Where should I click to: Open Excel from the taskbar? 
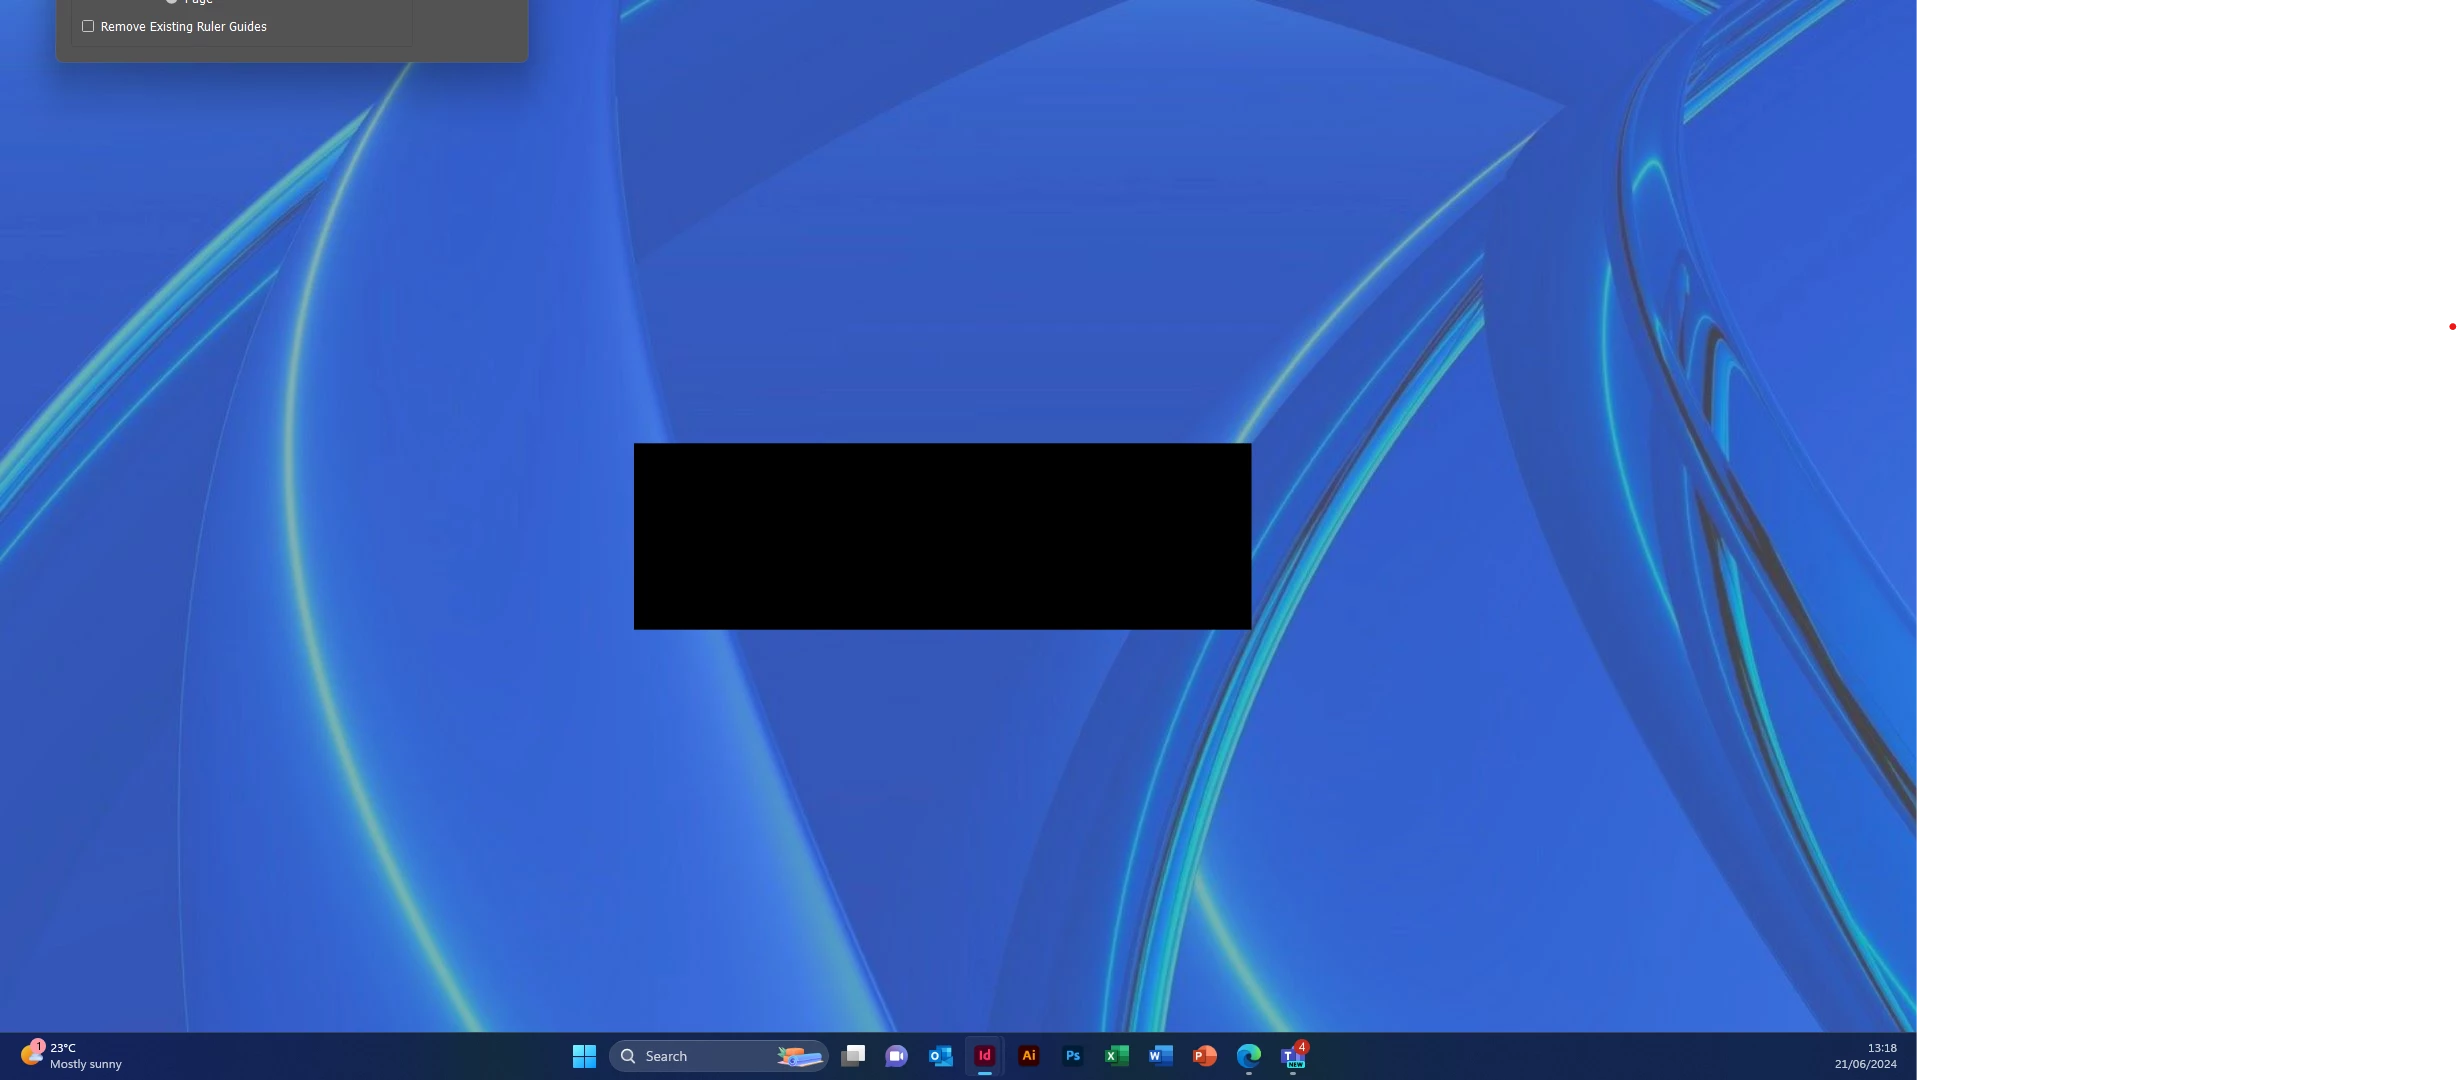click(1116, 1056)
